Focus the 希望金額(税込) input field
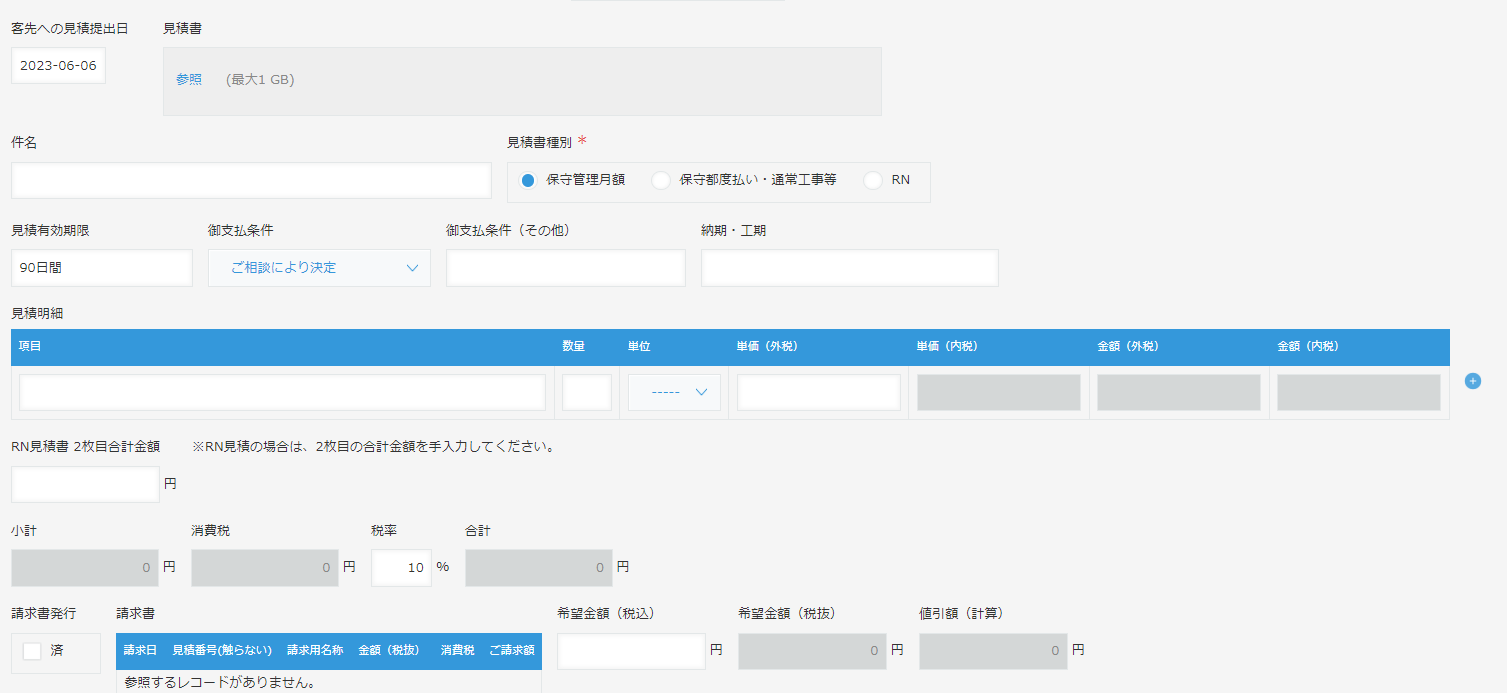 tap(631, 651)
